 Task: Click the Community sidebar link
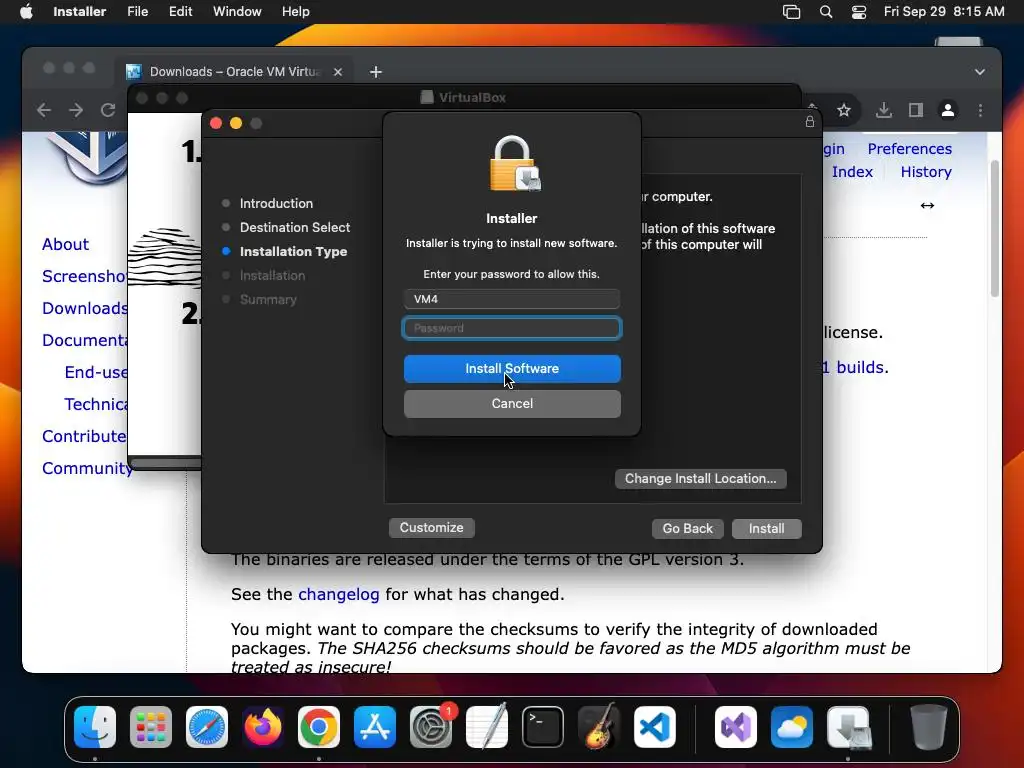click(87, 468)
